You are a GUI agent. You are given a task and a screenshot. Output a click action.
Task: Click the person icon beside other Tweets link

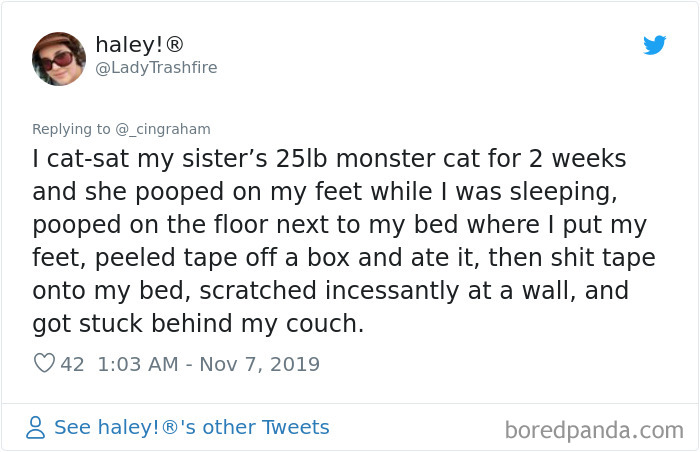pyautogui.click(x=36, y=428)
